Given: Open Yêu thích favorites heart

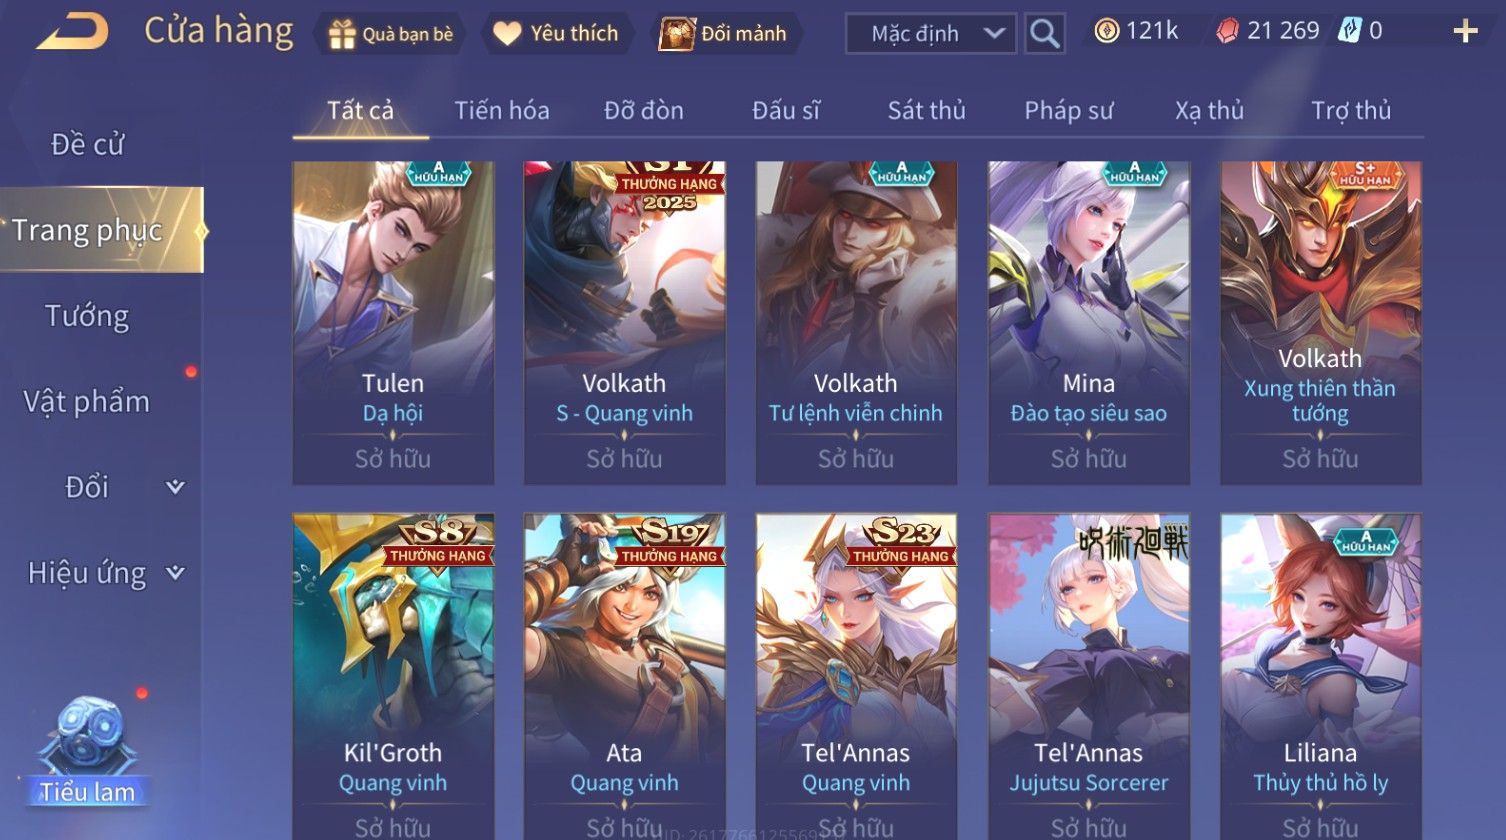Looking at the screenshot, I should coord(556,33).
